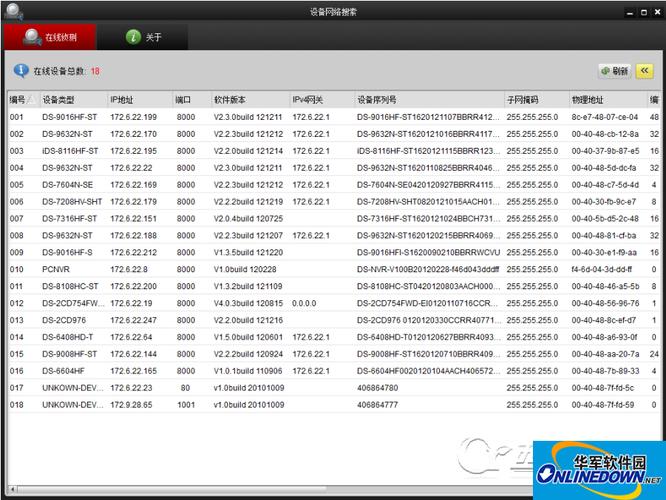
Task: Click port 80 in row 017
Action: point(185,388)
